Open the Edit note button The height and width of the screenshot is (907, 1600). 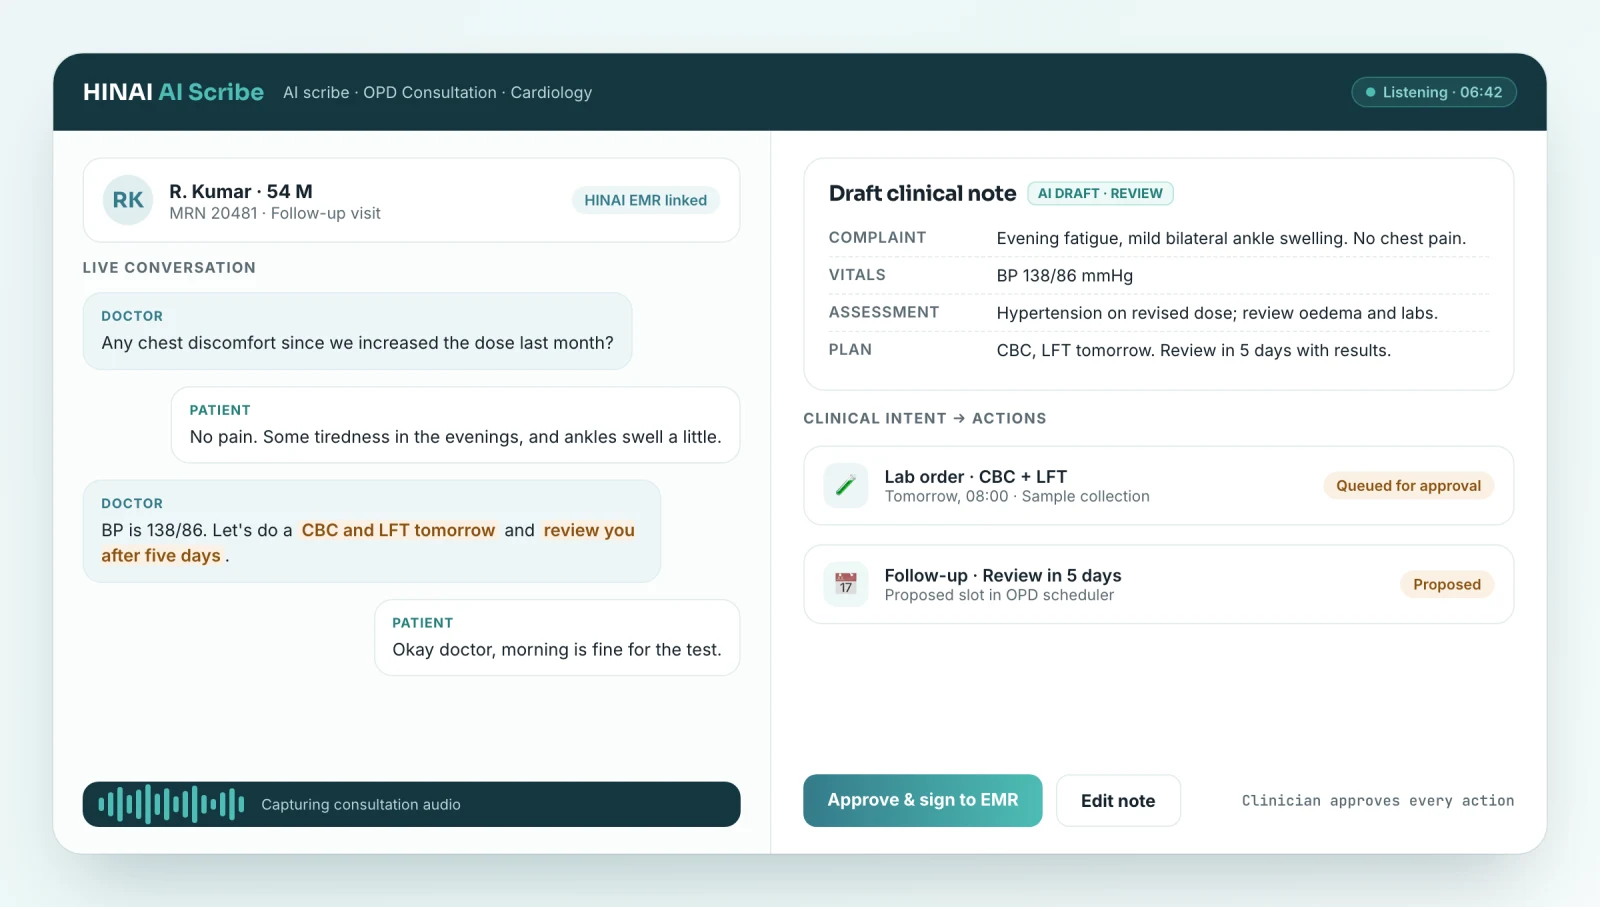[1118, 800]
